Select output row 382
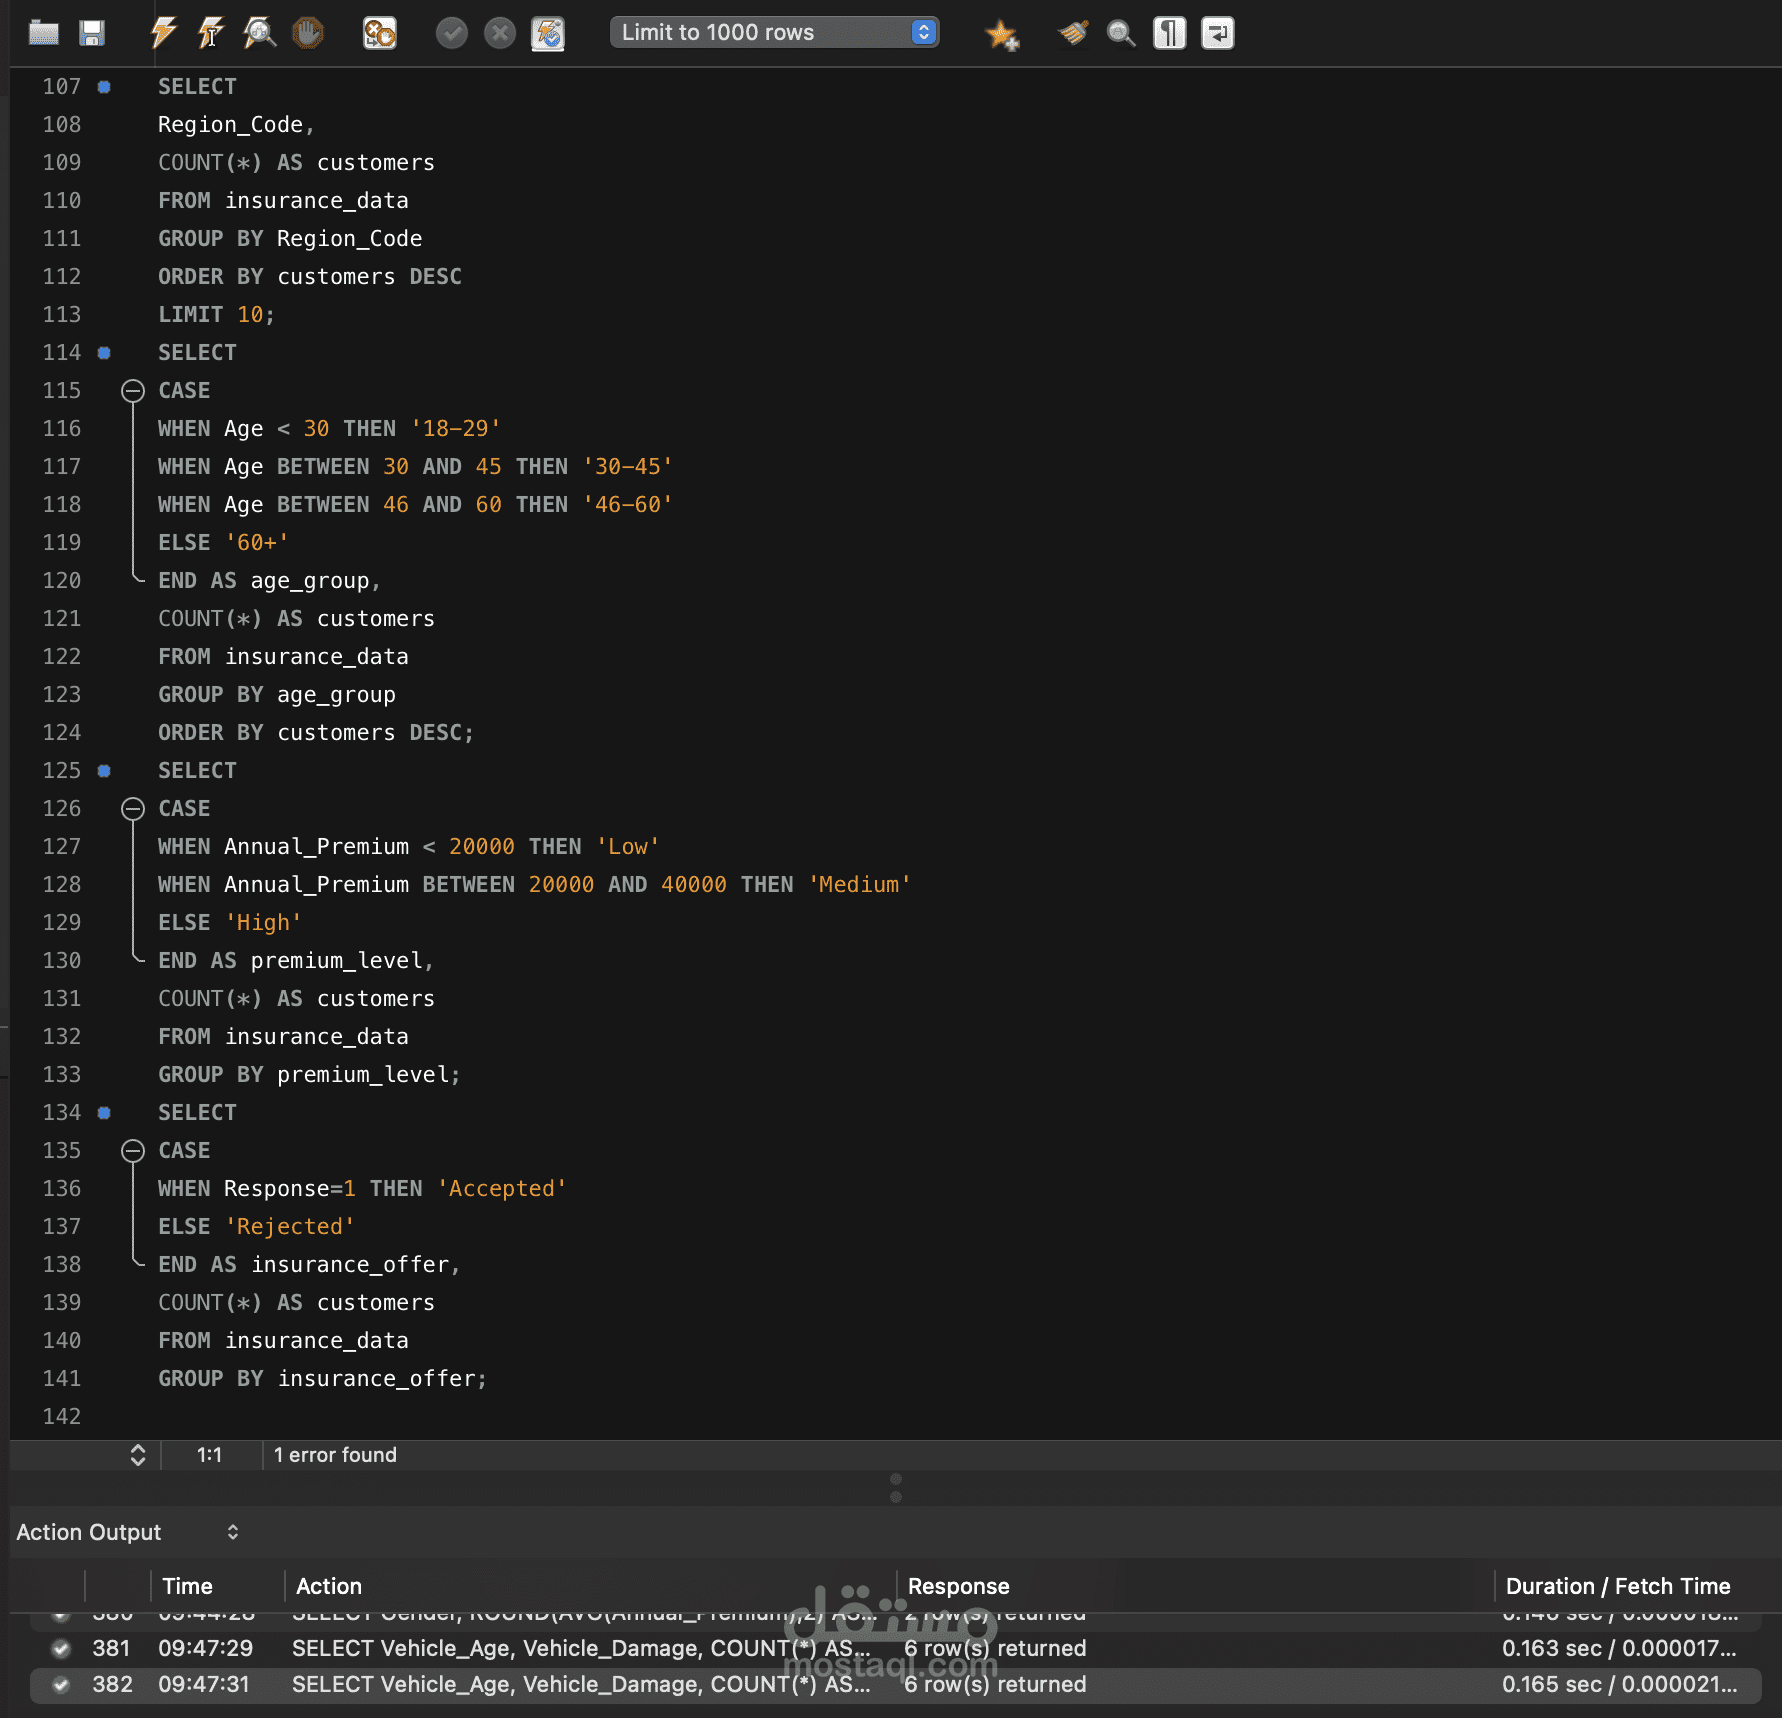This screenshot has width=1782, height=1718. point(895,1684)
